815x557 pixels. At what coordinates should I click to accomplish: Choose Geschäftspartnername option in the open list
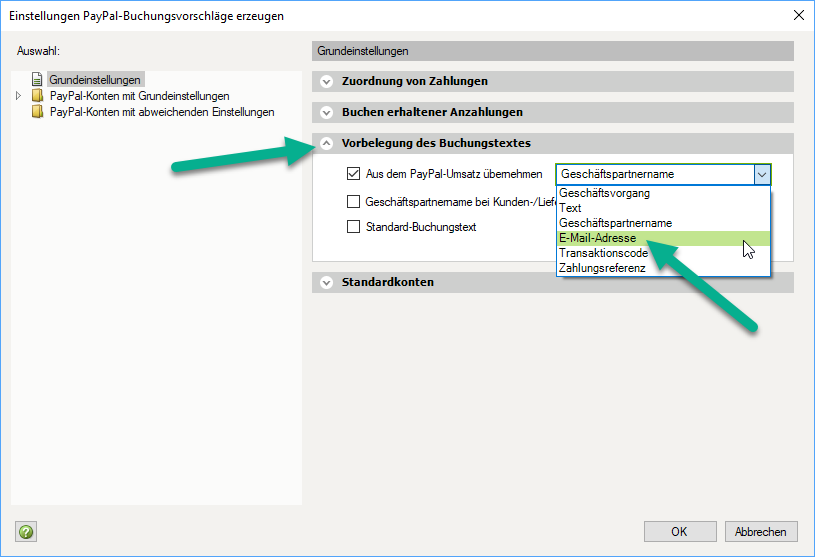[x=663, y=223]
